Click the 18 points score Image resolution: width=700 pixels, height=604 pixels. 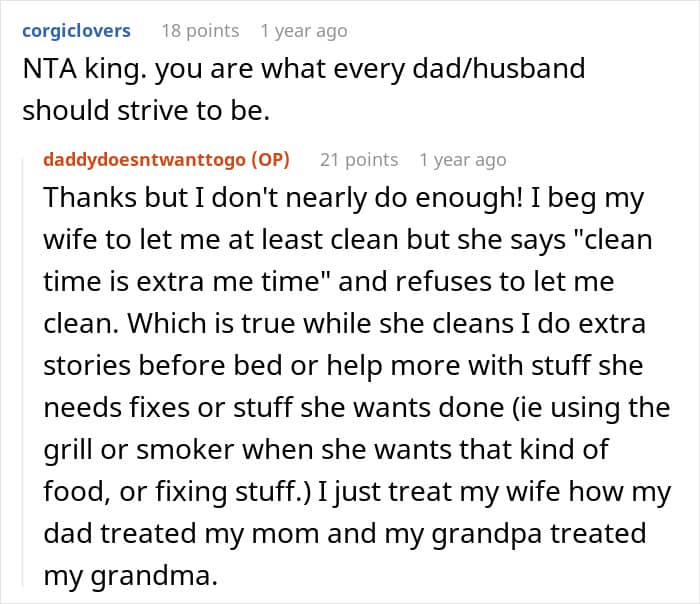[x=200, y=31]
